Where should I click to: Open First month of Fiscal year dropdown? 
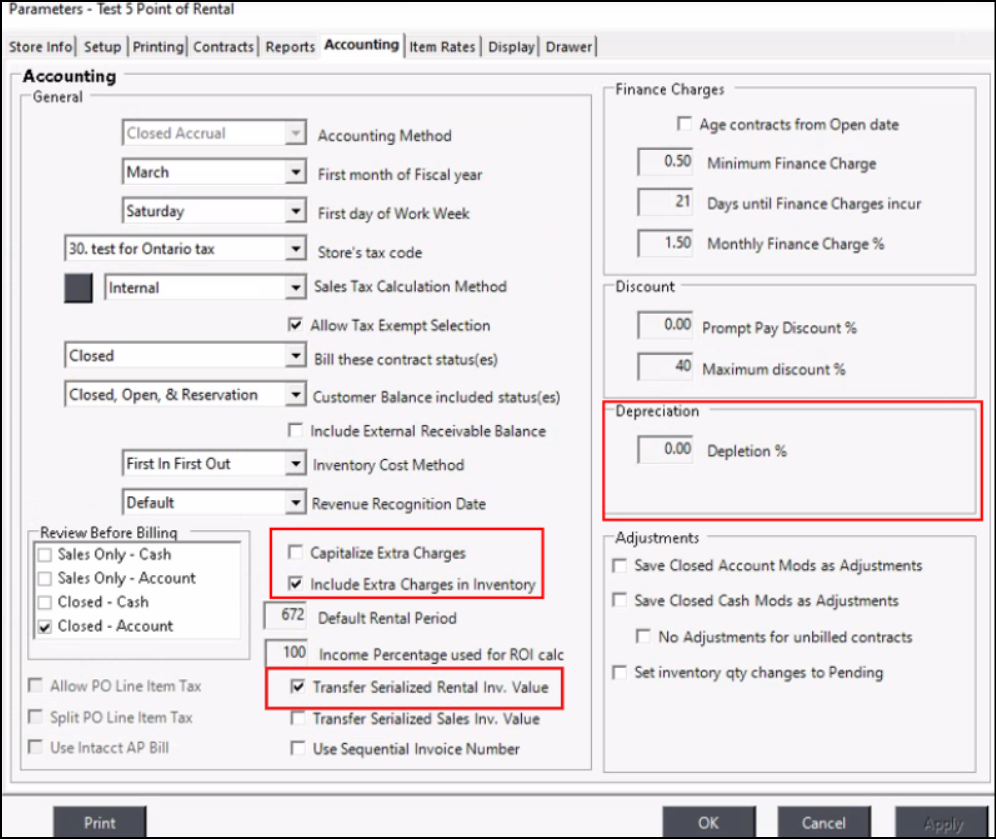click(295, 173)
